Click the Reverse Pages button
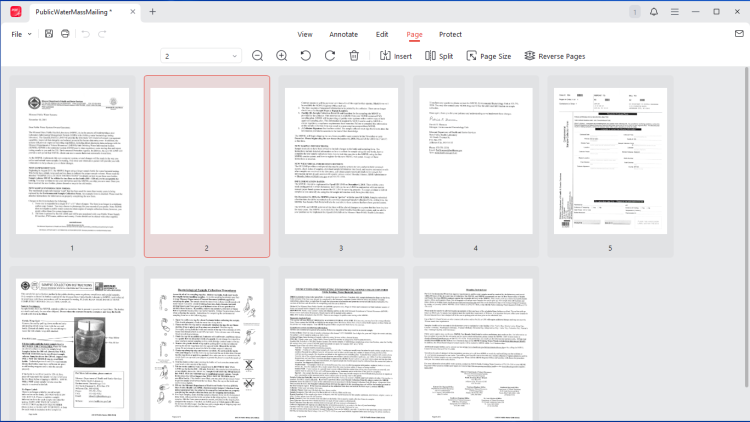The image size is (750, 422). 555,56
